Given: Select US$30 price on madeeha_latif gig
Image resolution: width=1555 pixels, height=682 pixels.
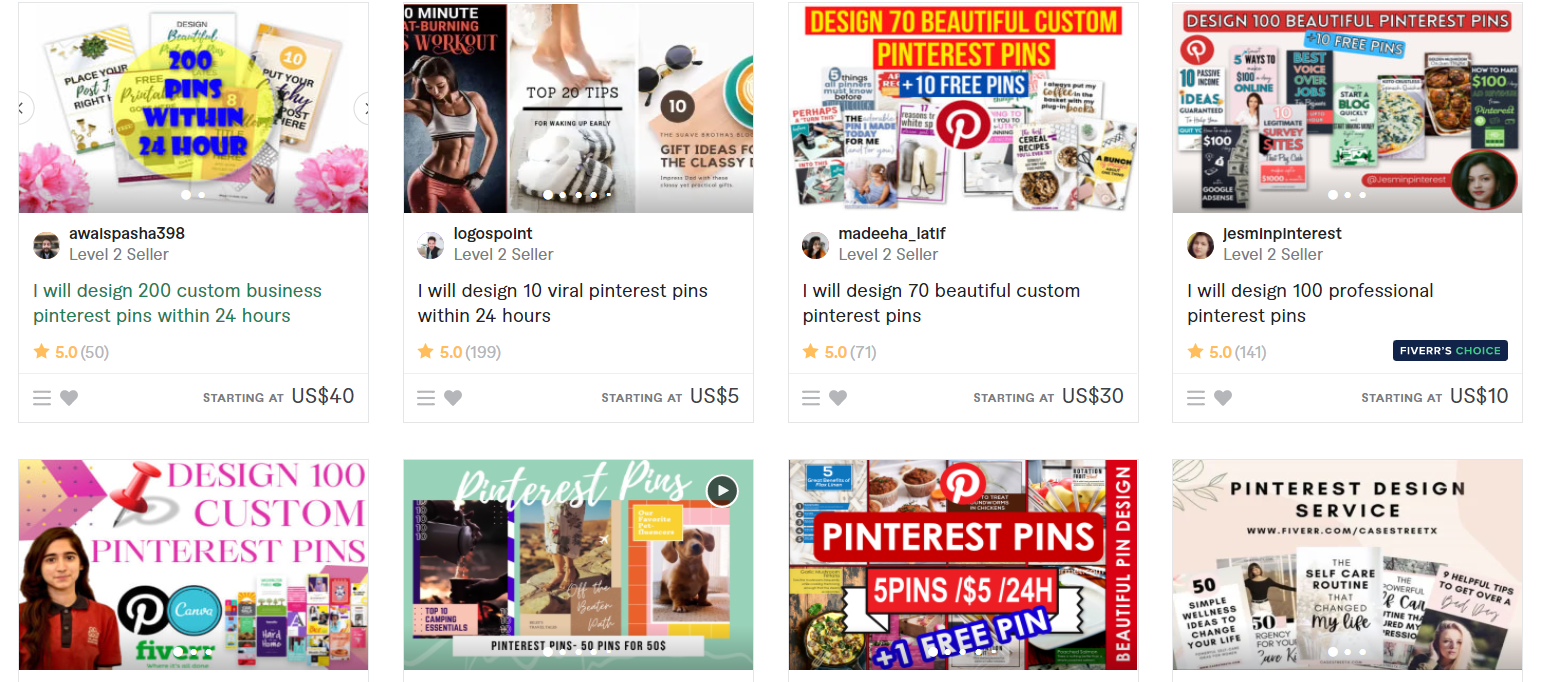Looking at the screenshot, I should [x=1093, y=396].
